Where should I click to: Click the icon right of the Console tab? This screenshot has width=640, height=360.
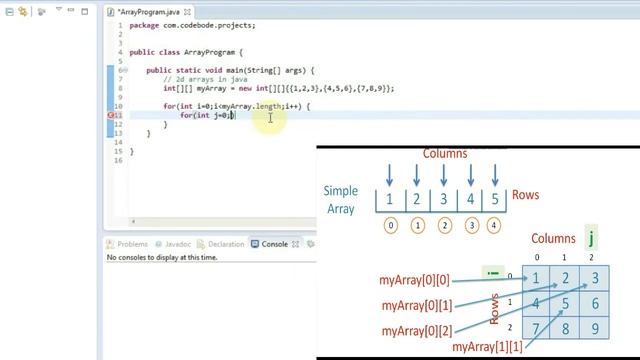click(311, 244)
